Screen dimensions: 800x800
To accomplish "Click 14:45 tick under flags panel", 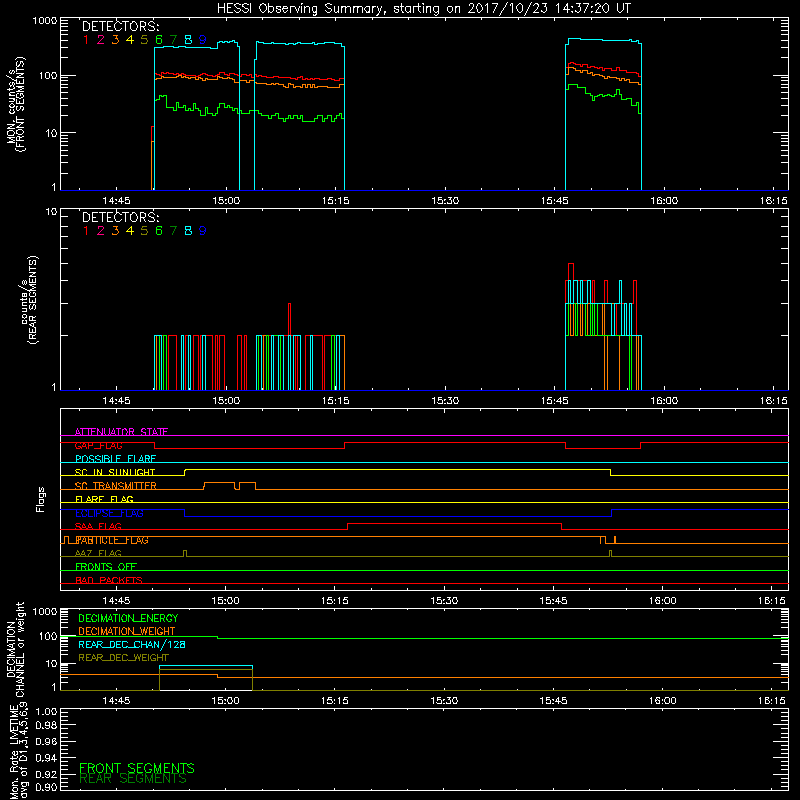I will [116, 601].
